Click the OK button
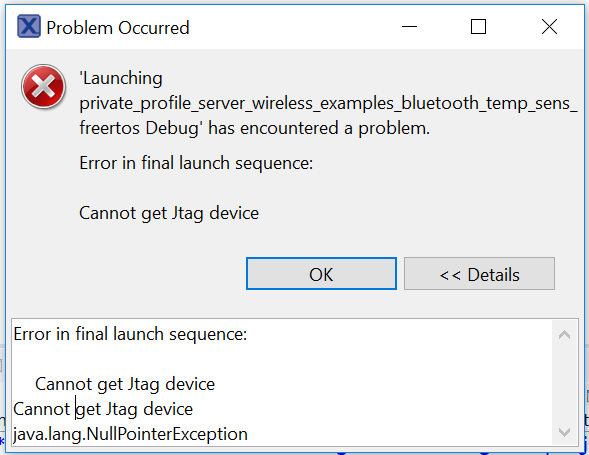Viewport: 589px width, 455px height. [321, 274]
